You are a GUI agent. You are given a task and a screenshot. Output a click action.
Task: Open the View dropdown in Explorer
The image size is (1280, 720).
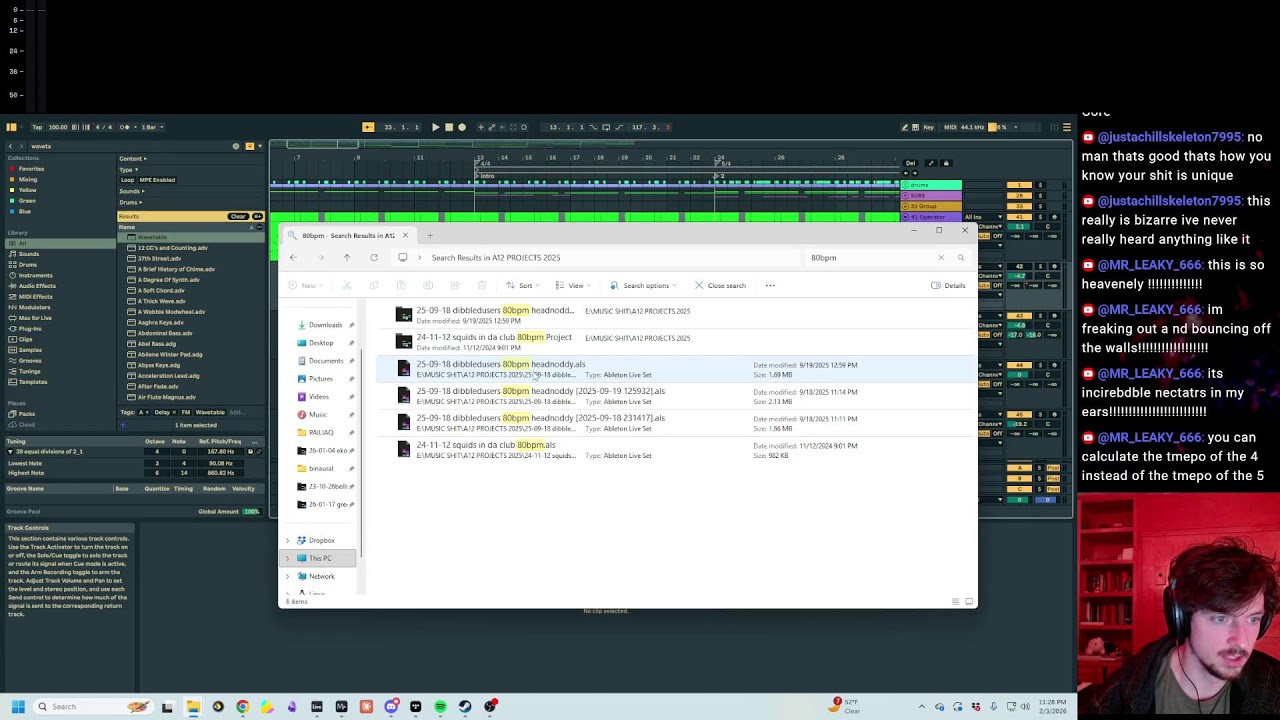click(x=574, y=286)
